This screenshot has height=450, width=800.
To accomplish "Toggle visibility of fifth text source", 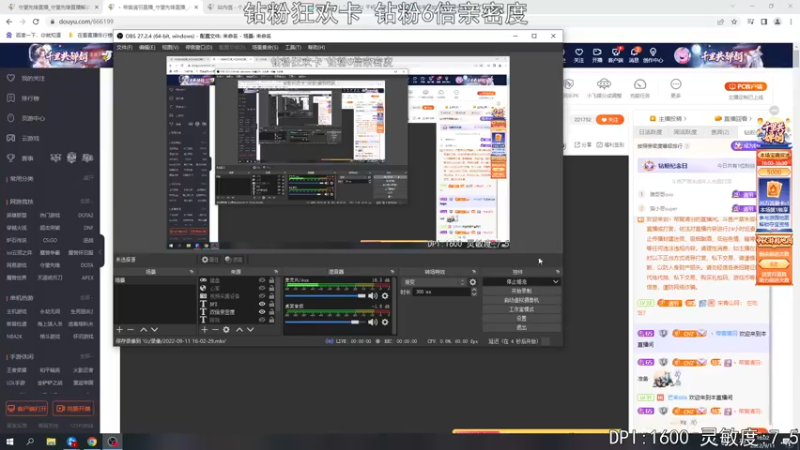I will (x=262, y=312).
